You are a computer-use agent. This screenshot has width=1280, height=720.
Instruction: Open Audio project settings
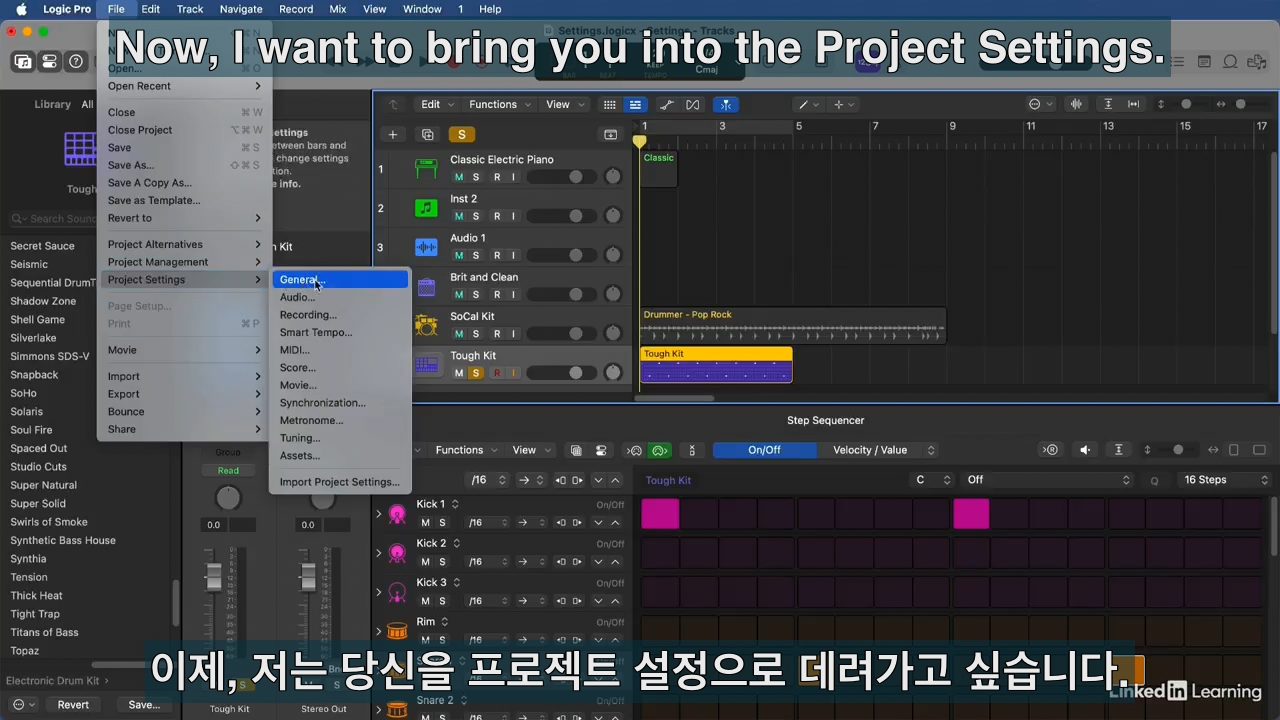pyautogui.click(x=340, y=297)
